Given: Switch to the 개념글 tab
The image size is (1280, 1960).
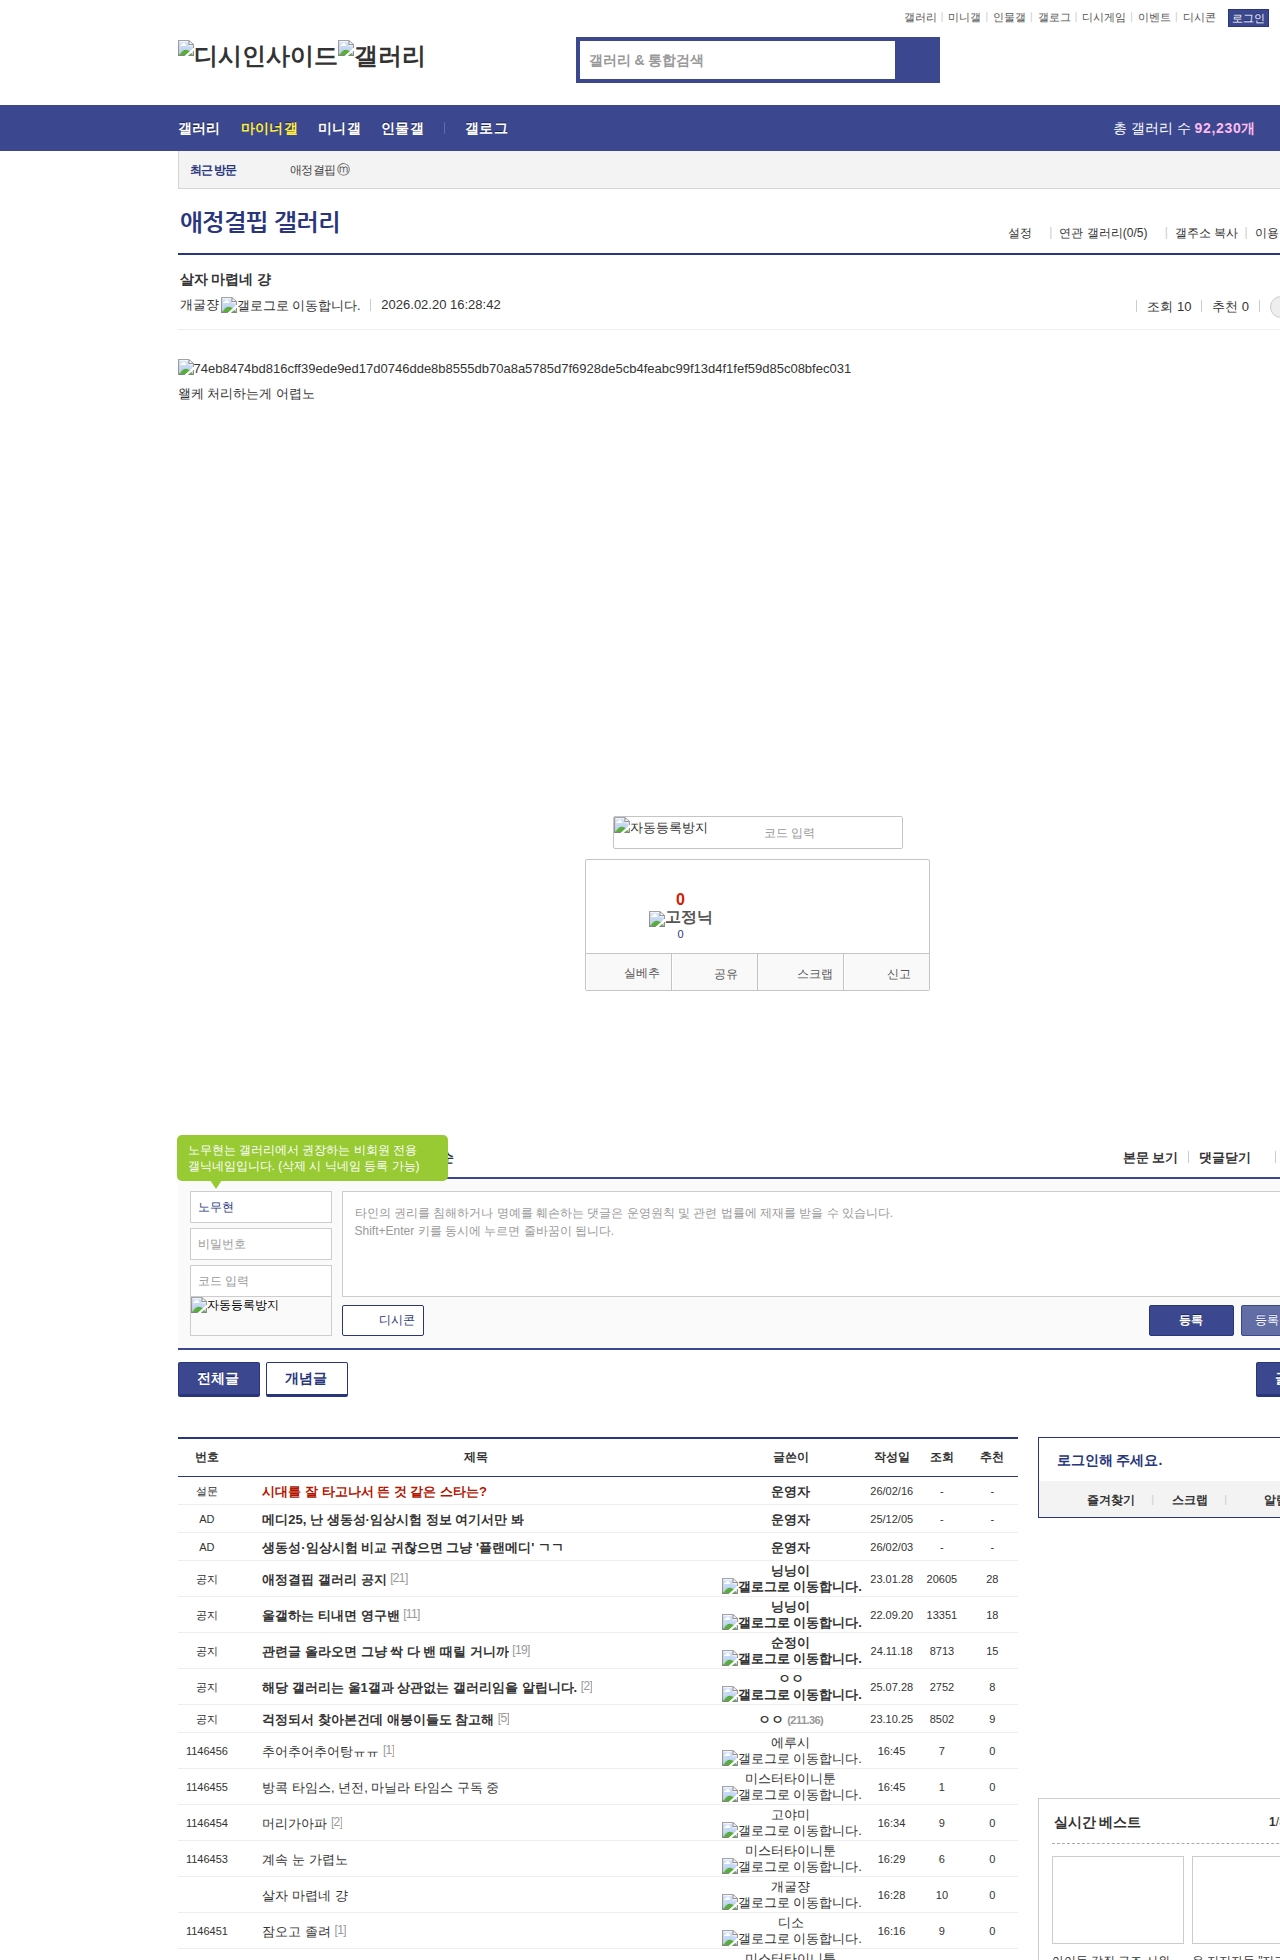Looking at the screenshot, I should click(306, 1379).
